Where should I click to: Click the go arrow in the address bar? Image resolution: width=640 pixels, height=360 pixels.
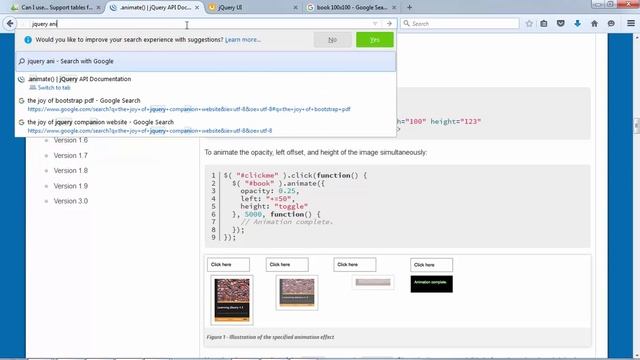(389, 24)
